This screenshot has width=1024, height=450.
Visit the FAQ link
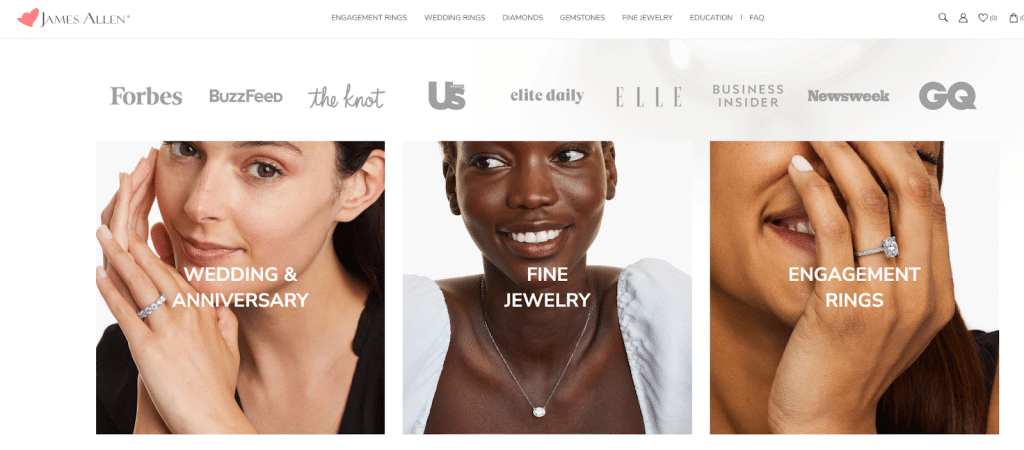tap(756, 18)
